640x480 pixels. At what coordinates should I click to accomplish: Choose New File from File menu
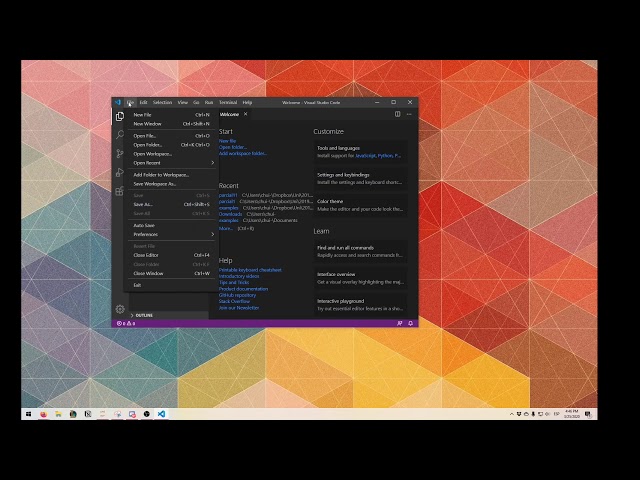(171, 115)
